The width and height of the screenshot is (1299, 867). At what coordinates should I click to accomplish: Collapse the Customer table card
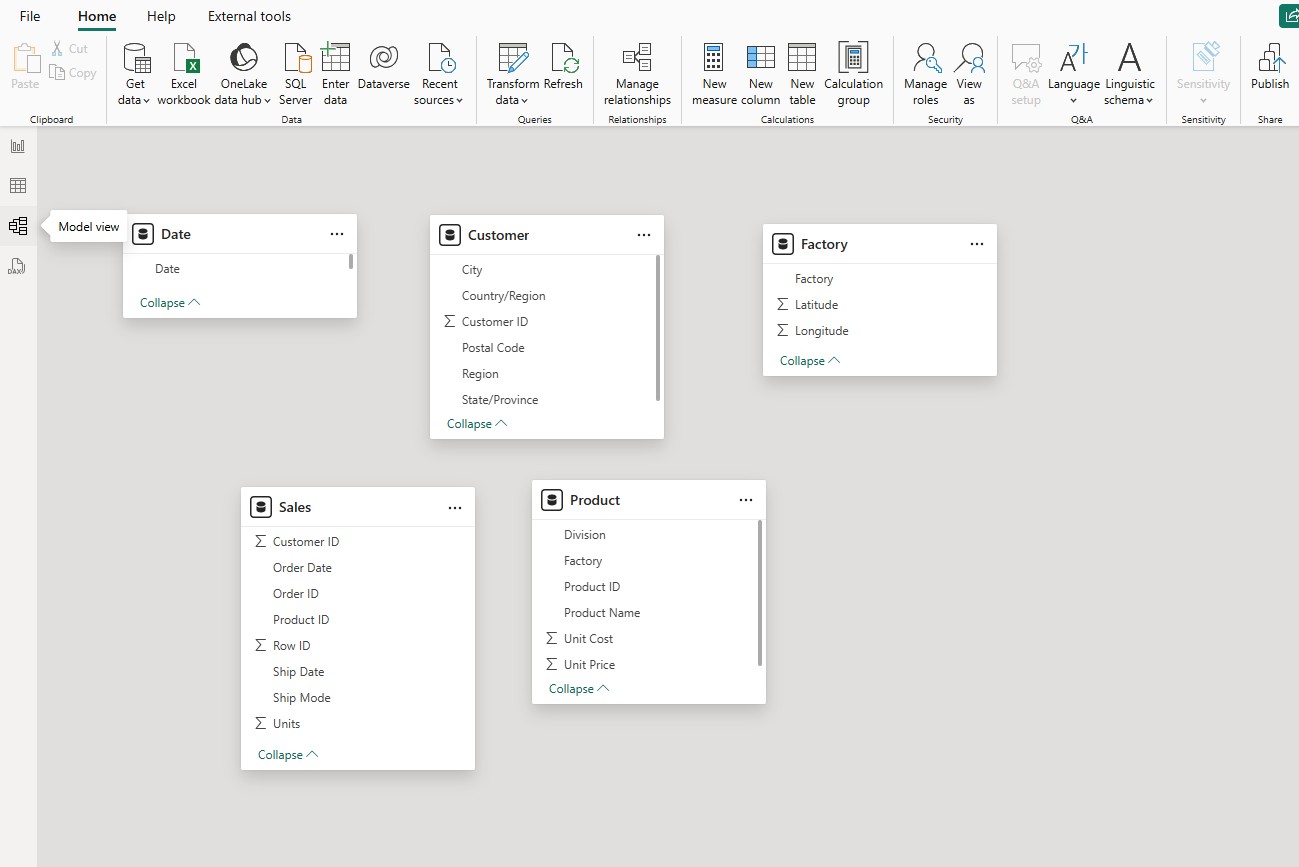477,424
